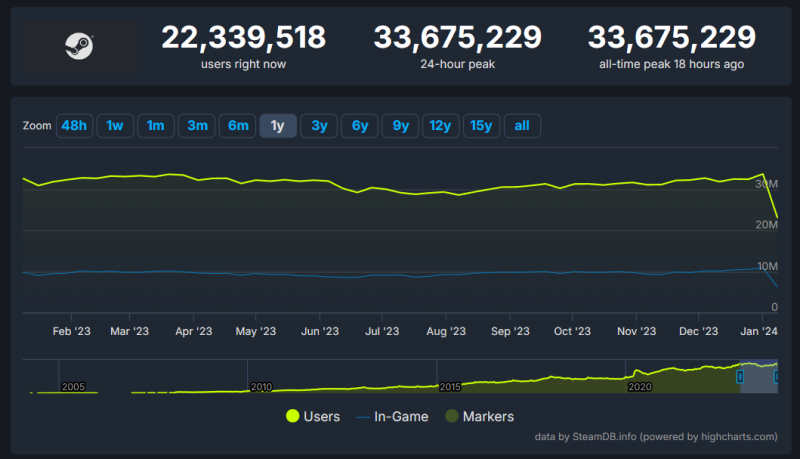This screenshot has height=459, width=800.
Task: Zoom chart to 3y
Action: (x=318, y=125)
